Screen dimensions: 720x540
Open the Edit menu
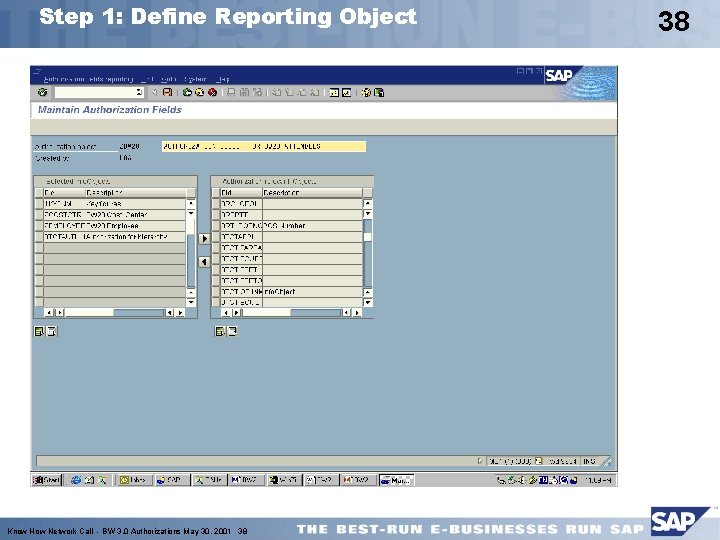pos(147,79)
